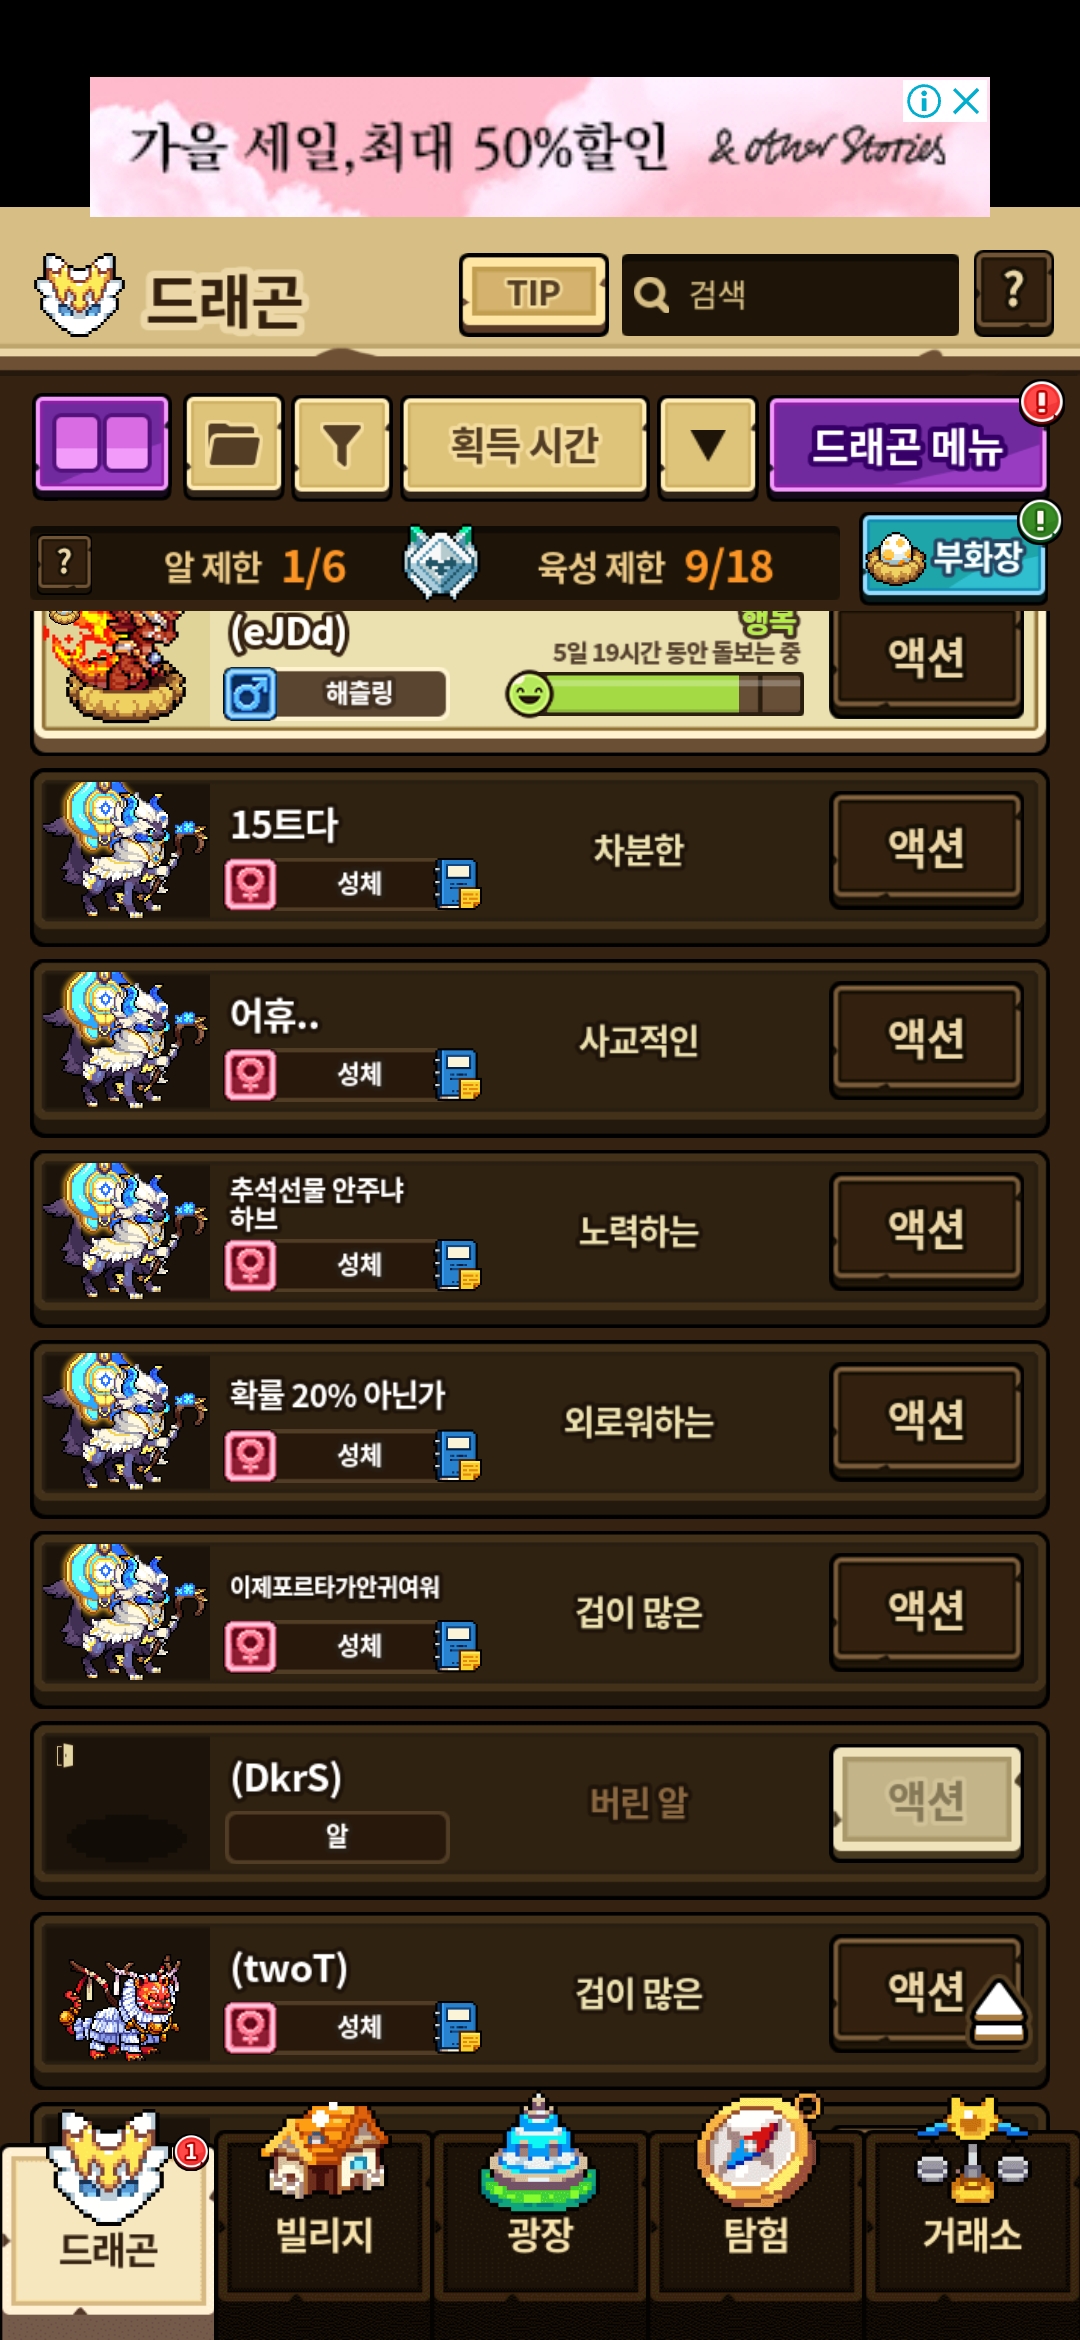1080x2340 pixels.
Task: Switch to the 탐험 compass tab
Action: point(756,2199)
